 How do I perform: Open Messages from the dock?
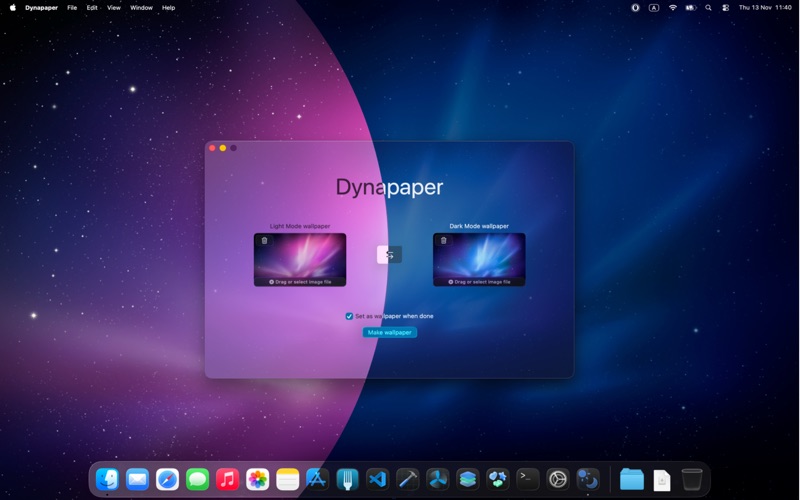coord(197,480)
